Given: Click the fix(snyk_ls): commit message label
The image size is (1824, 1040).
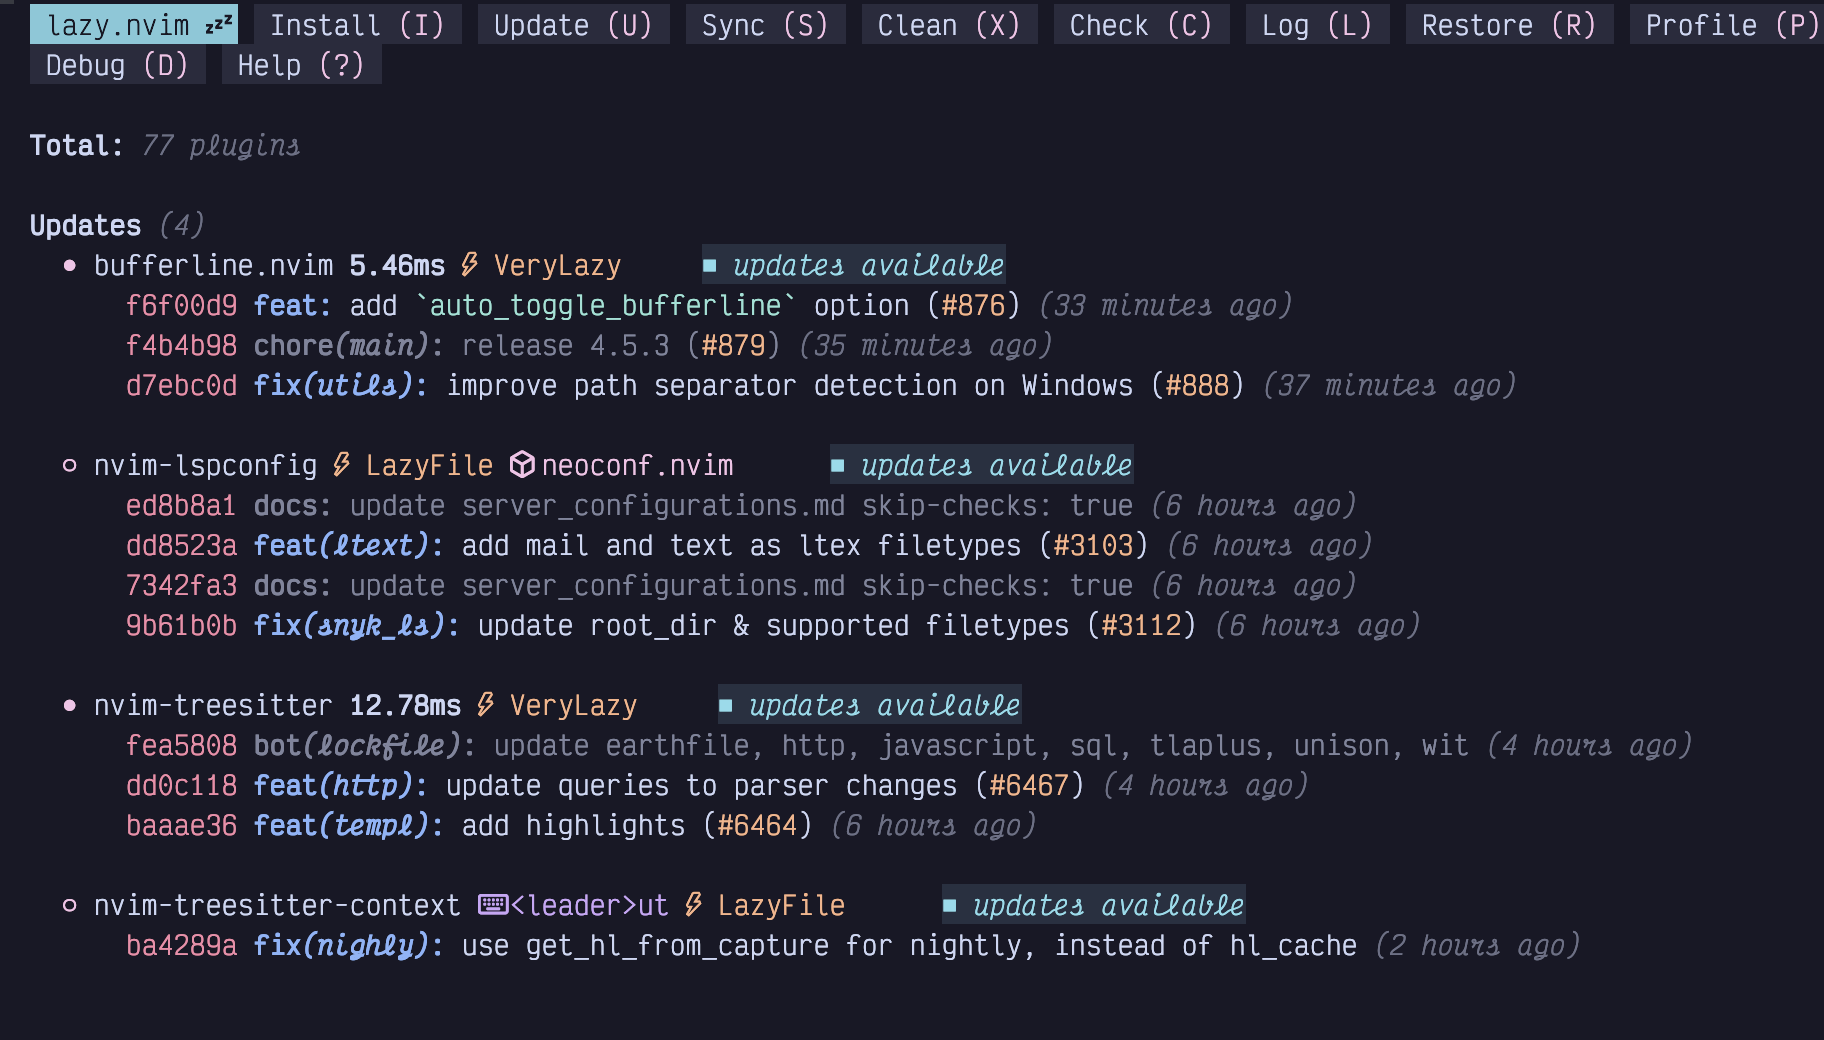Looking at the screenshot, I should click(x=357, y=625).
